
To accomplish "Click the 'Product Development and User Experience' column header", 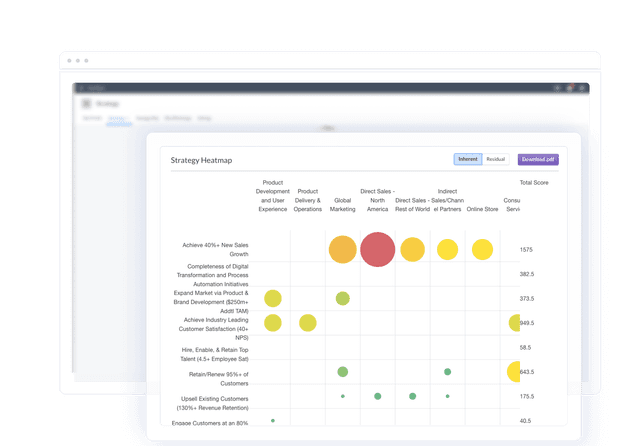I will [273, 196].
